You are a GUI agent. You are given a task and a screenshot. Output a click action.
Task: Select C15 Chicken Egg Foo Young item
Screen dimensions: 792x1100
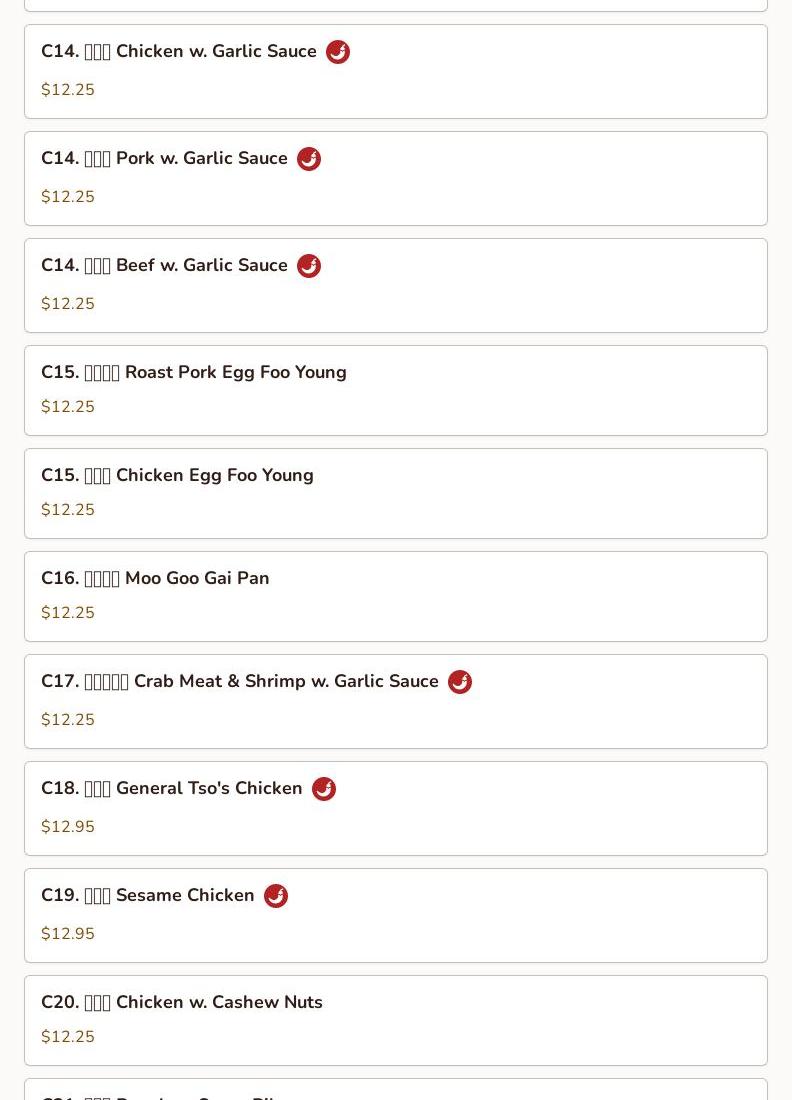click(396, 494)
